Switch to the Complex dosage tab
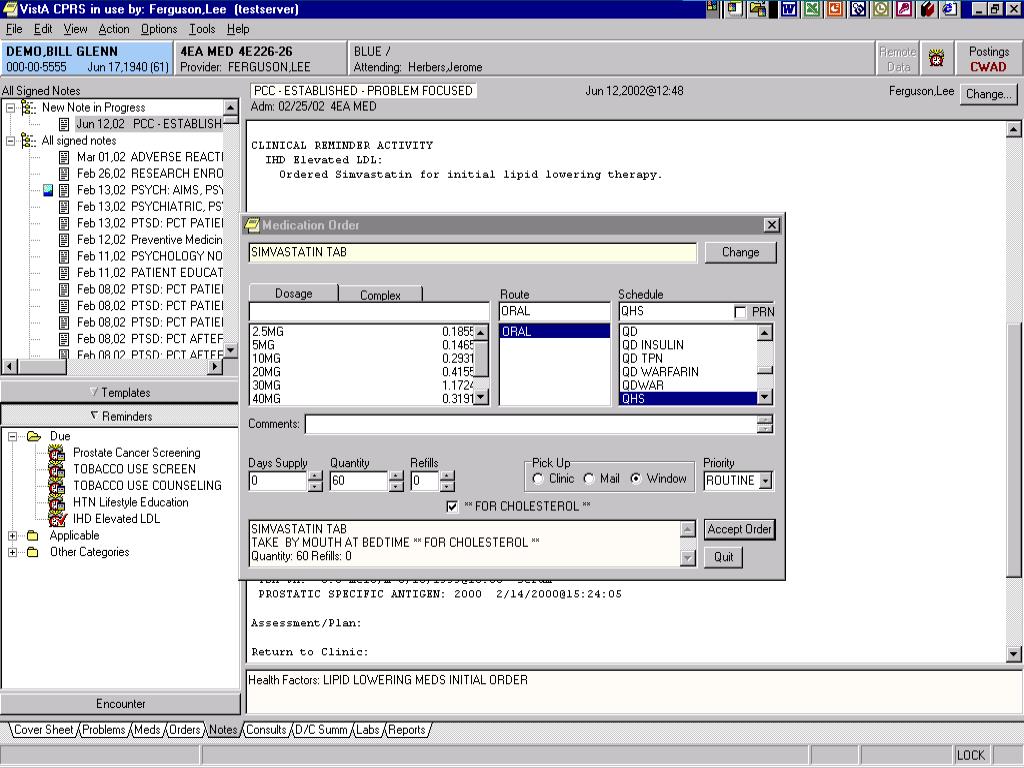This screenshot has height=768, width=1024. (380, 295)
